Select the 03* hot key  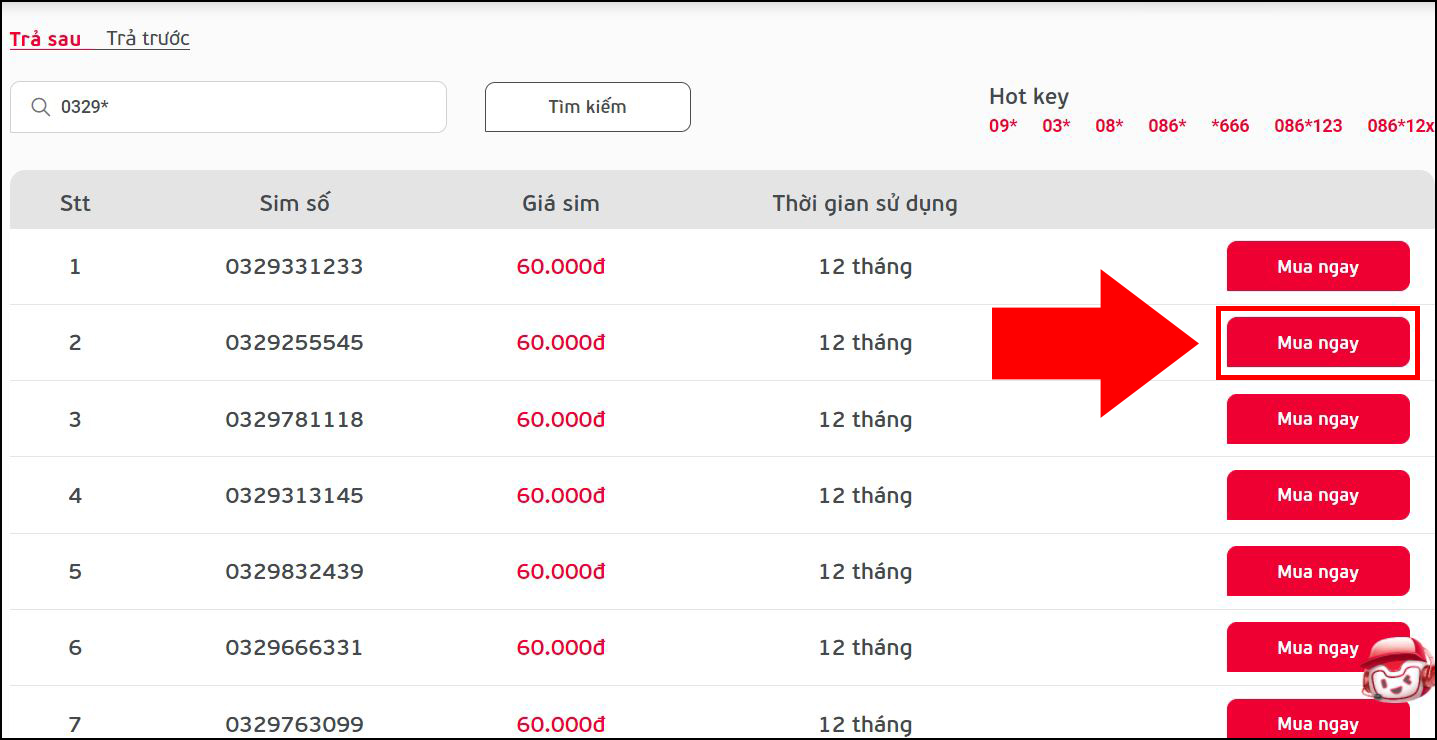(x=1056, y=126)
